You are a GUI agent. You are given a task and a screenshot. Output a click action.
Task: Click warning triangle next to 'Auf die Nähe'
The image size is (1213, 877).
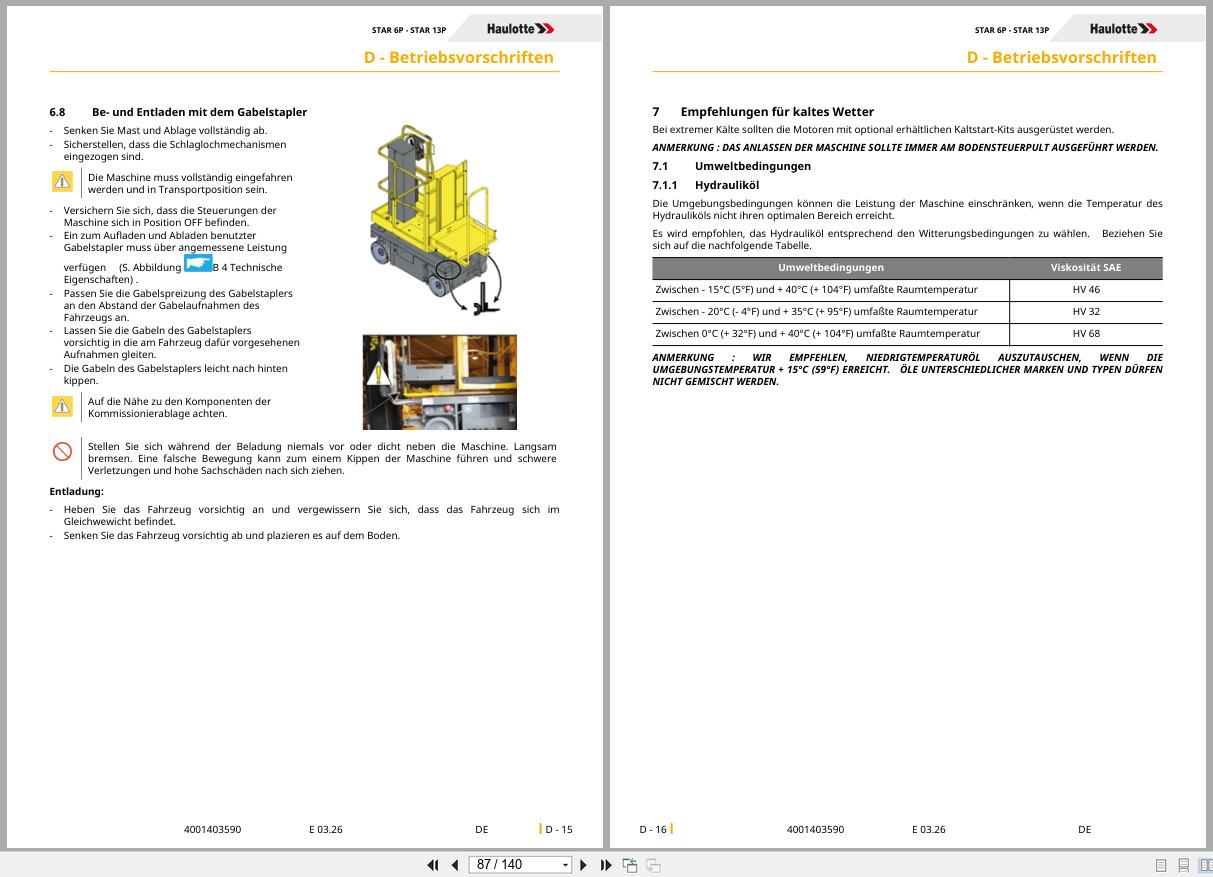(62, 406)
